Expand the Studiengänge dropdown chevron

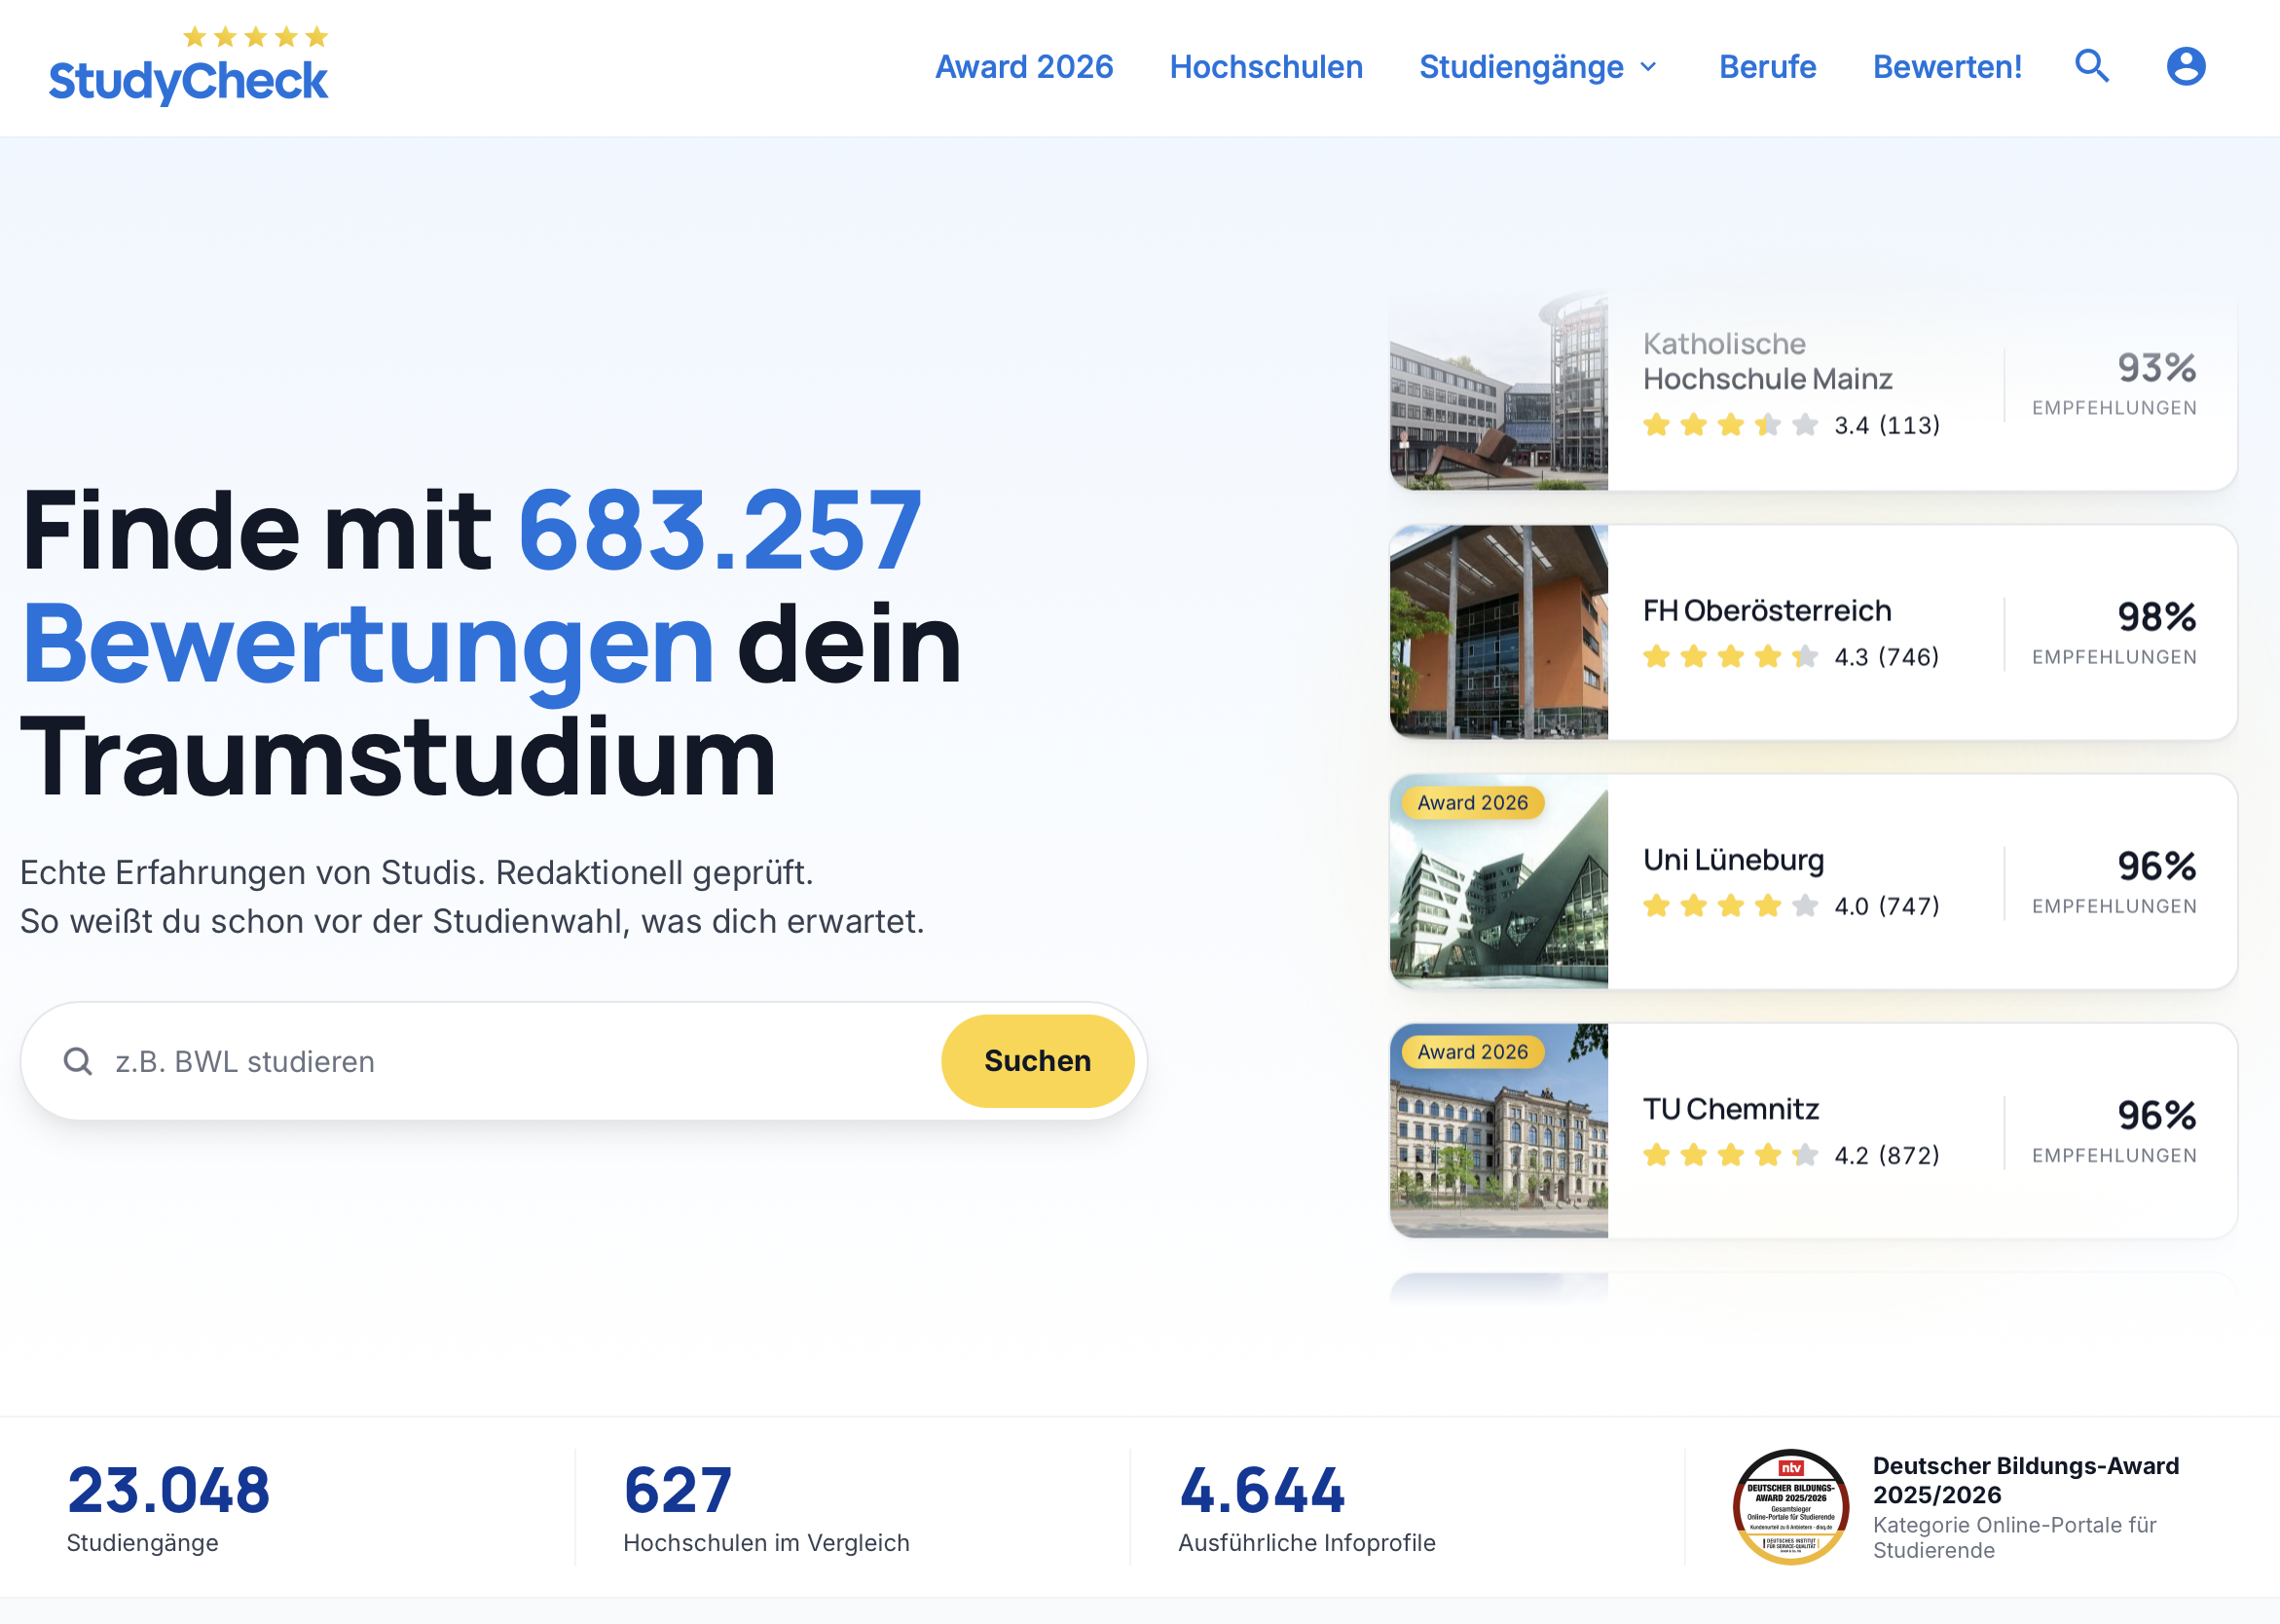[1649, 67]
